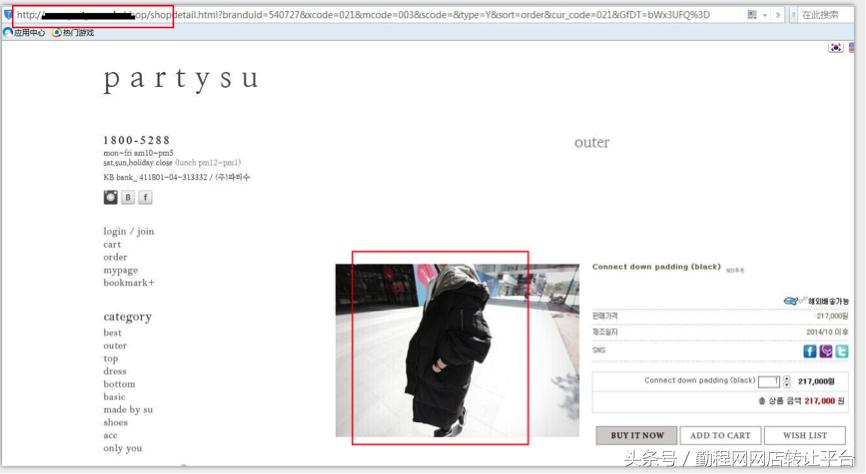Viewport: 866px width, 474px height.
Task: Select the made by su category
Action: click(x=128, y=409)
